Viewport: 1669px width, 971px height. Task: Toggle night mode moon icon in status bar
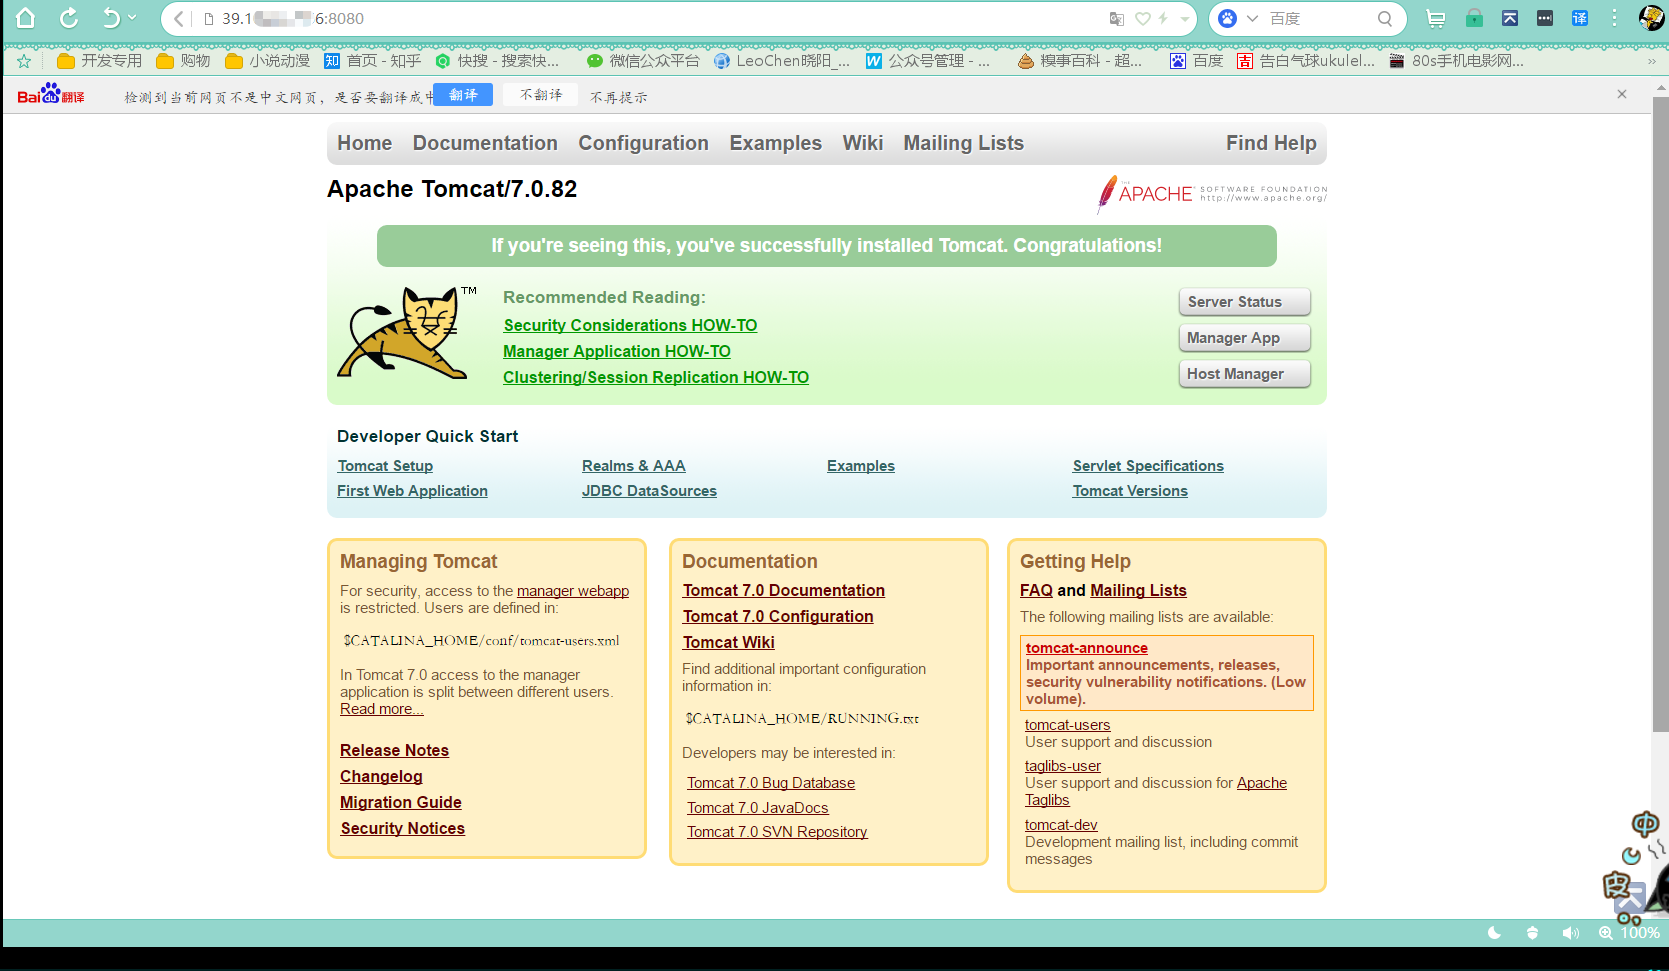(x=1495, y=933)
